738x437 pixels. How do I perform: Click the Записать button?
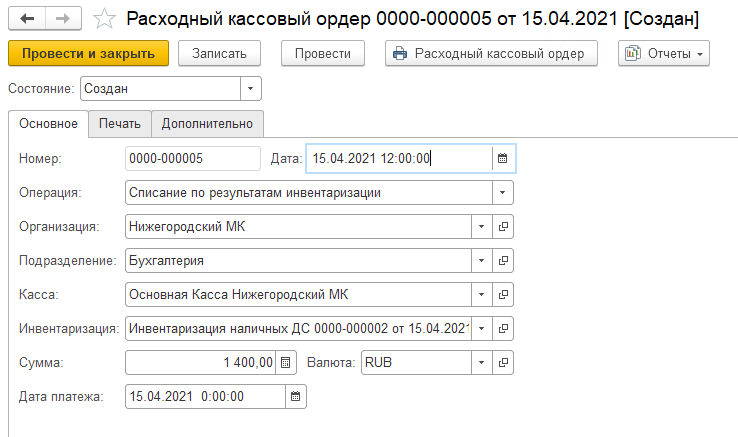(219, 53)
